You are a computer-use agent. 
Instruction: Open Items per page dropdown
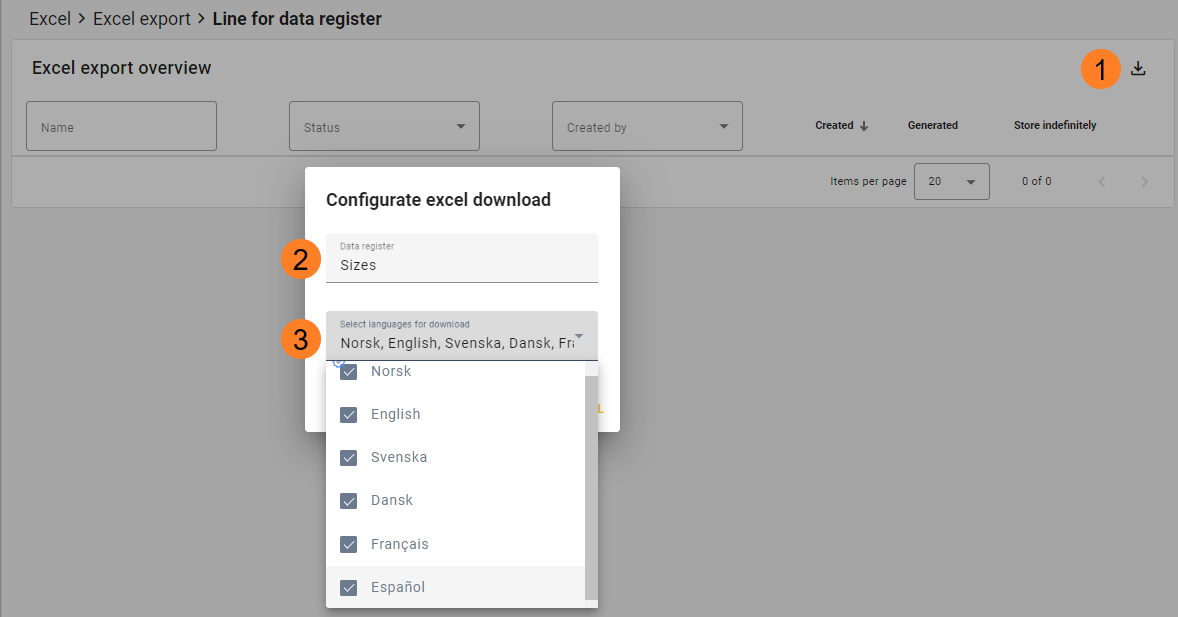[x=951, y=182]
